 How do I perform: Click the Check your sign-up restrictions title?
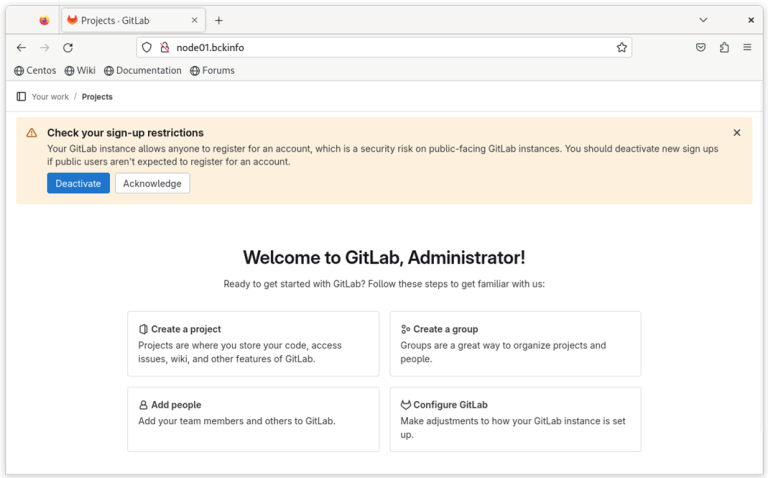[x=125, y=133]
